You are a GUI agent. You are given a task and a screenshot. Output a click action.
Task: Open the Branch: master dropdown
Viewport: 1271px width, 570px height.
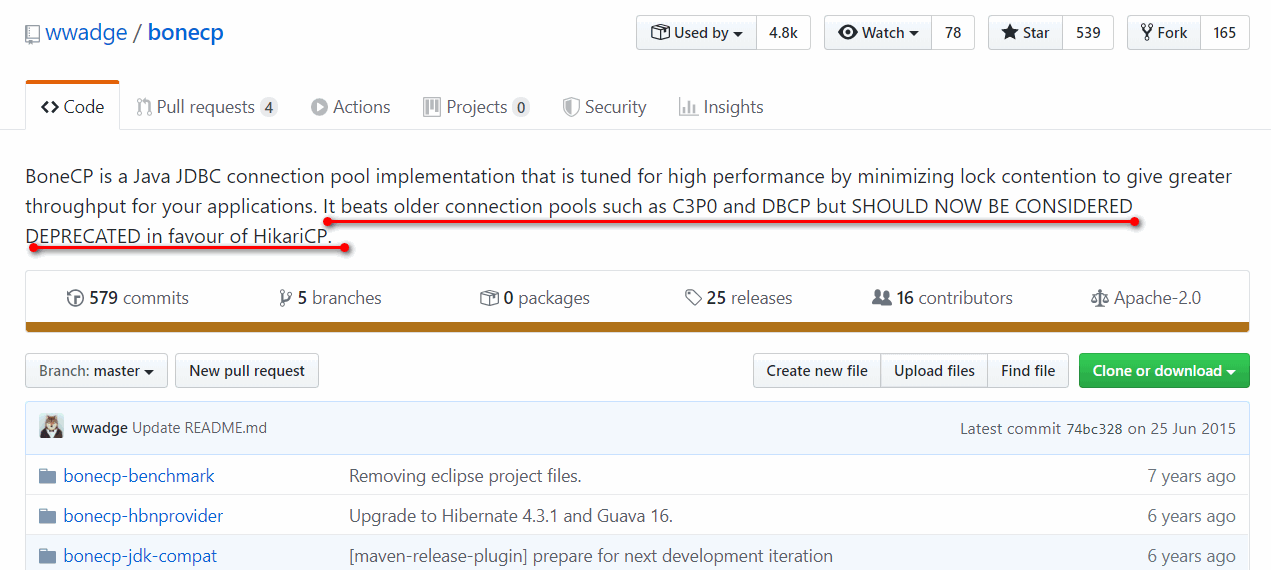[x=96, y=370]
